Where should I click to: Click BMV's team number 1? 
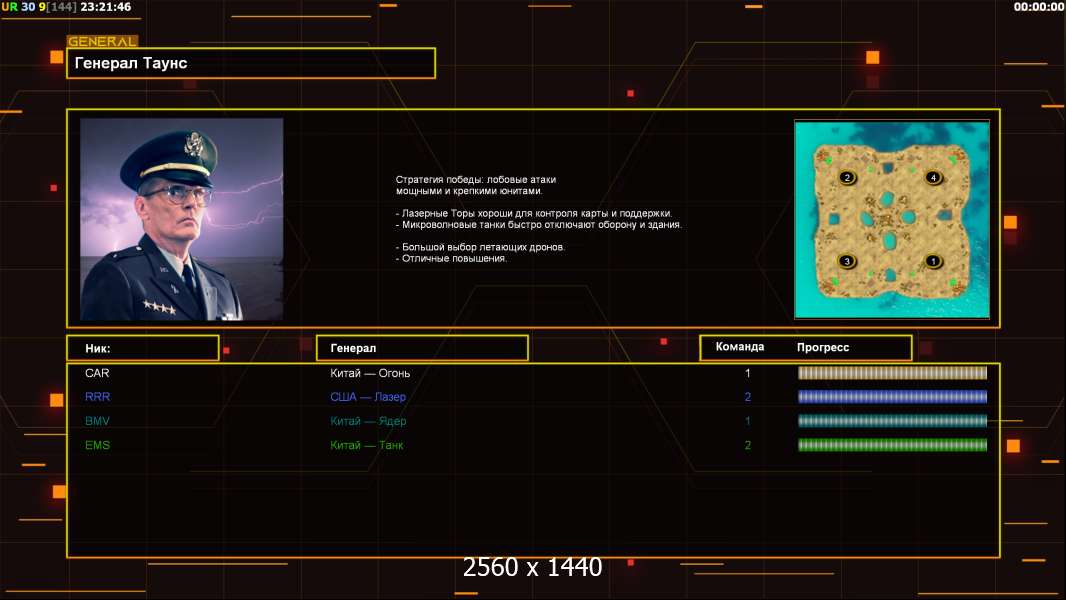748,421
